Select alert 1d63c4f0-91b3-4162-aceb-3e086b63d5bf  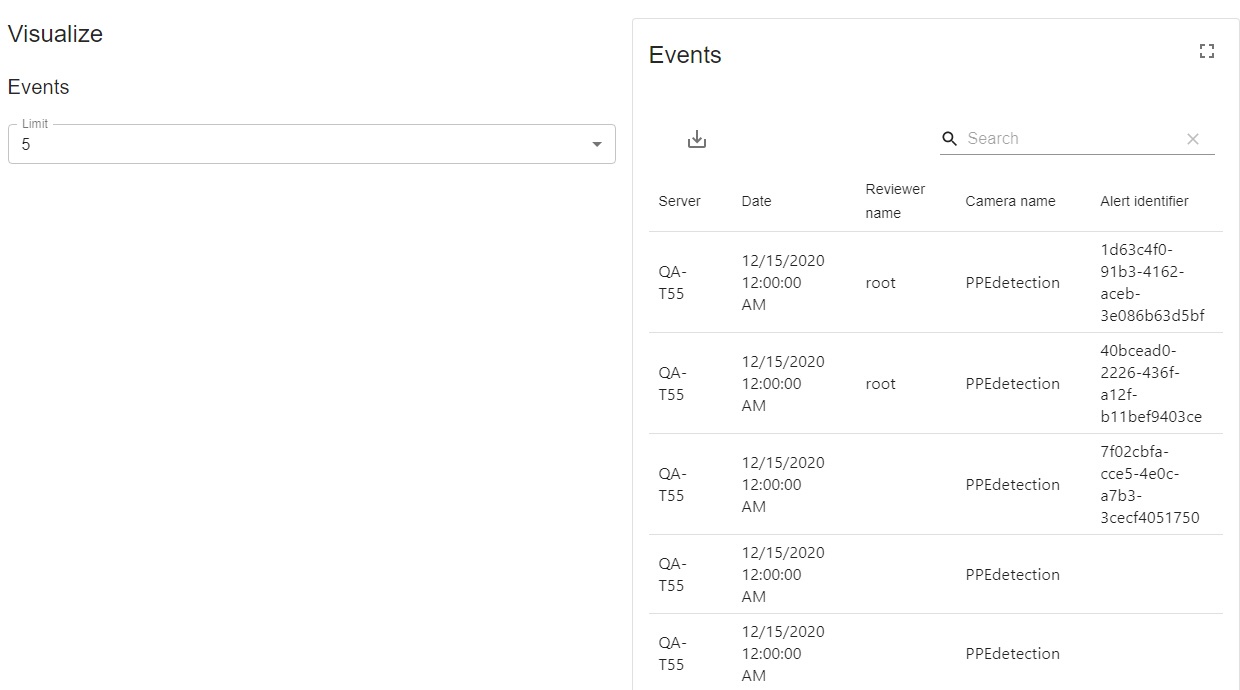click(x=1152, y=283)
